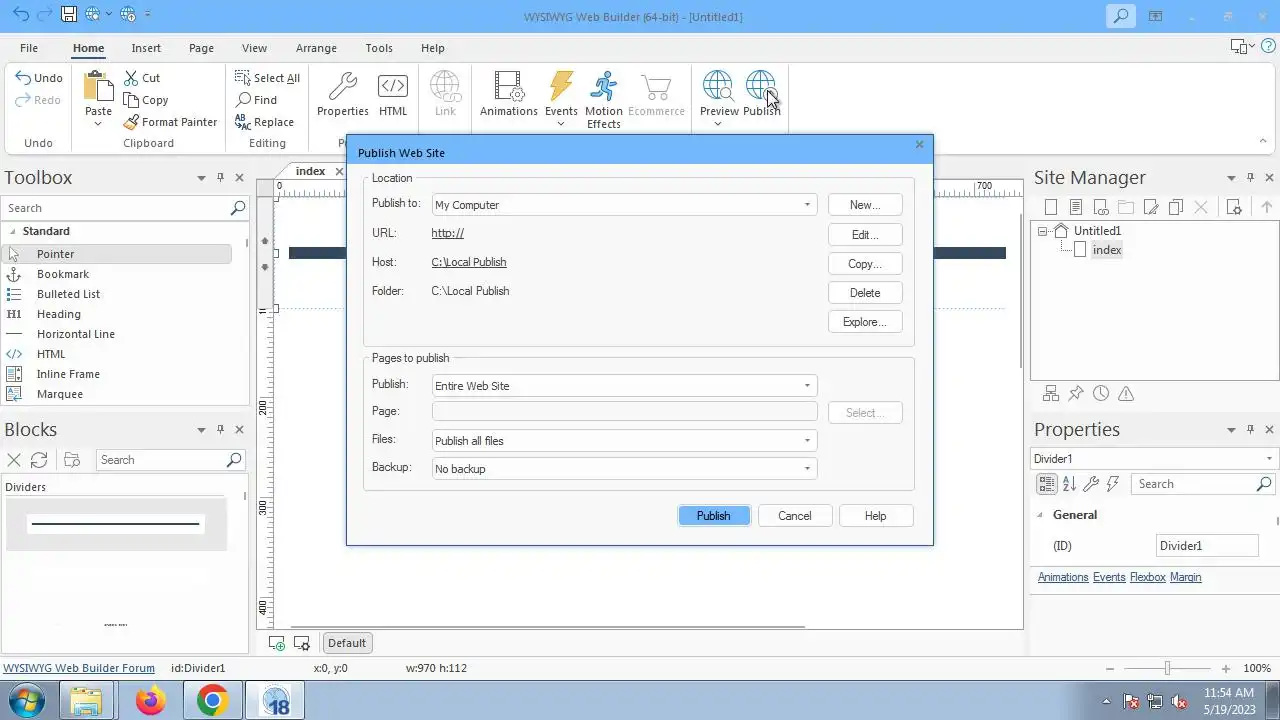The image size is (1280, 720).
Task: Delete the selected publish location
Action: pyautogui.click(x=865, y=293)
